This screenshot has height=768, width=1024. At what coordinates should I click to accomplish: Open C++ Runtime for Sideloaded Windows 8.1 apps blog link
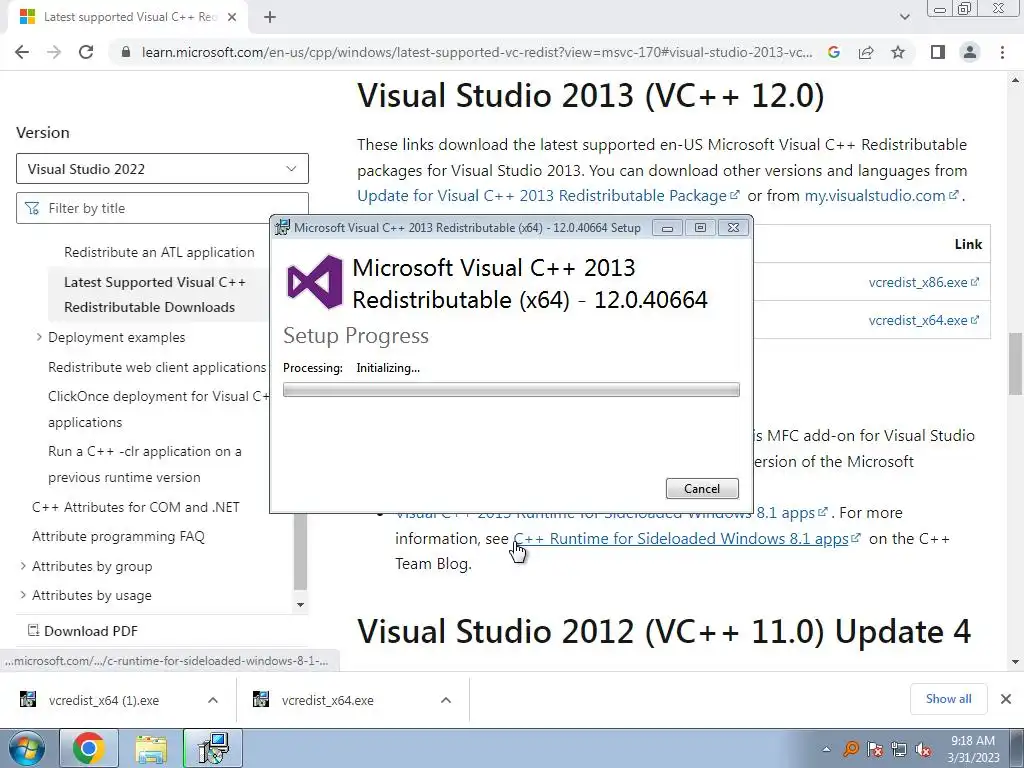coord(686,538)
